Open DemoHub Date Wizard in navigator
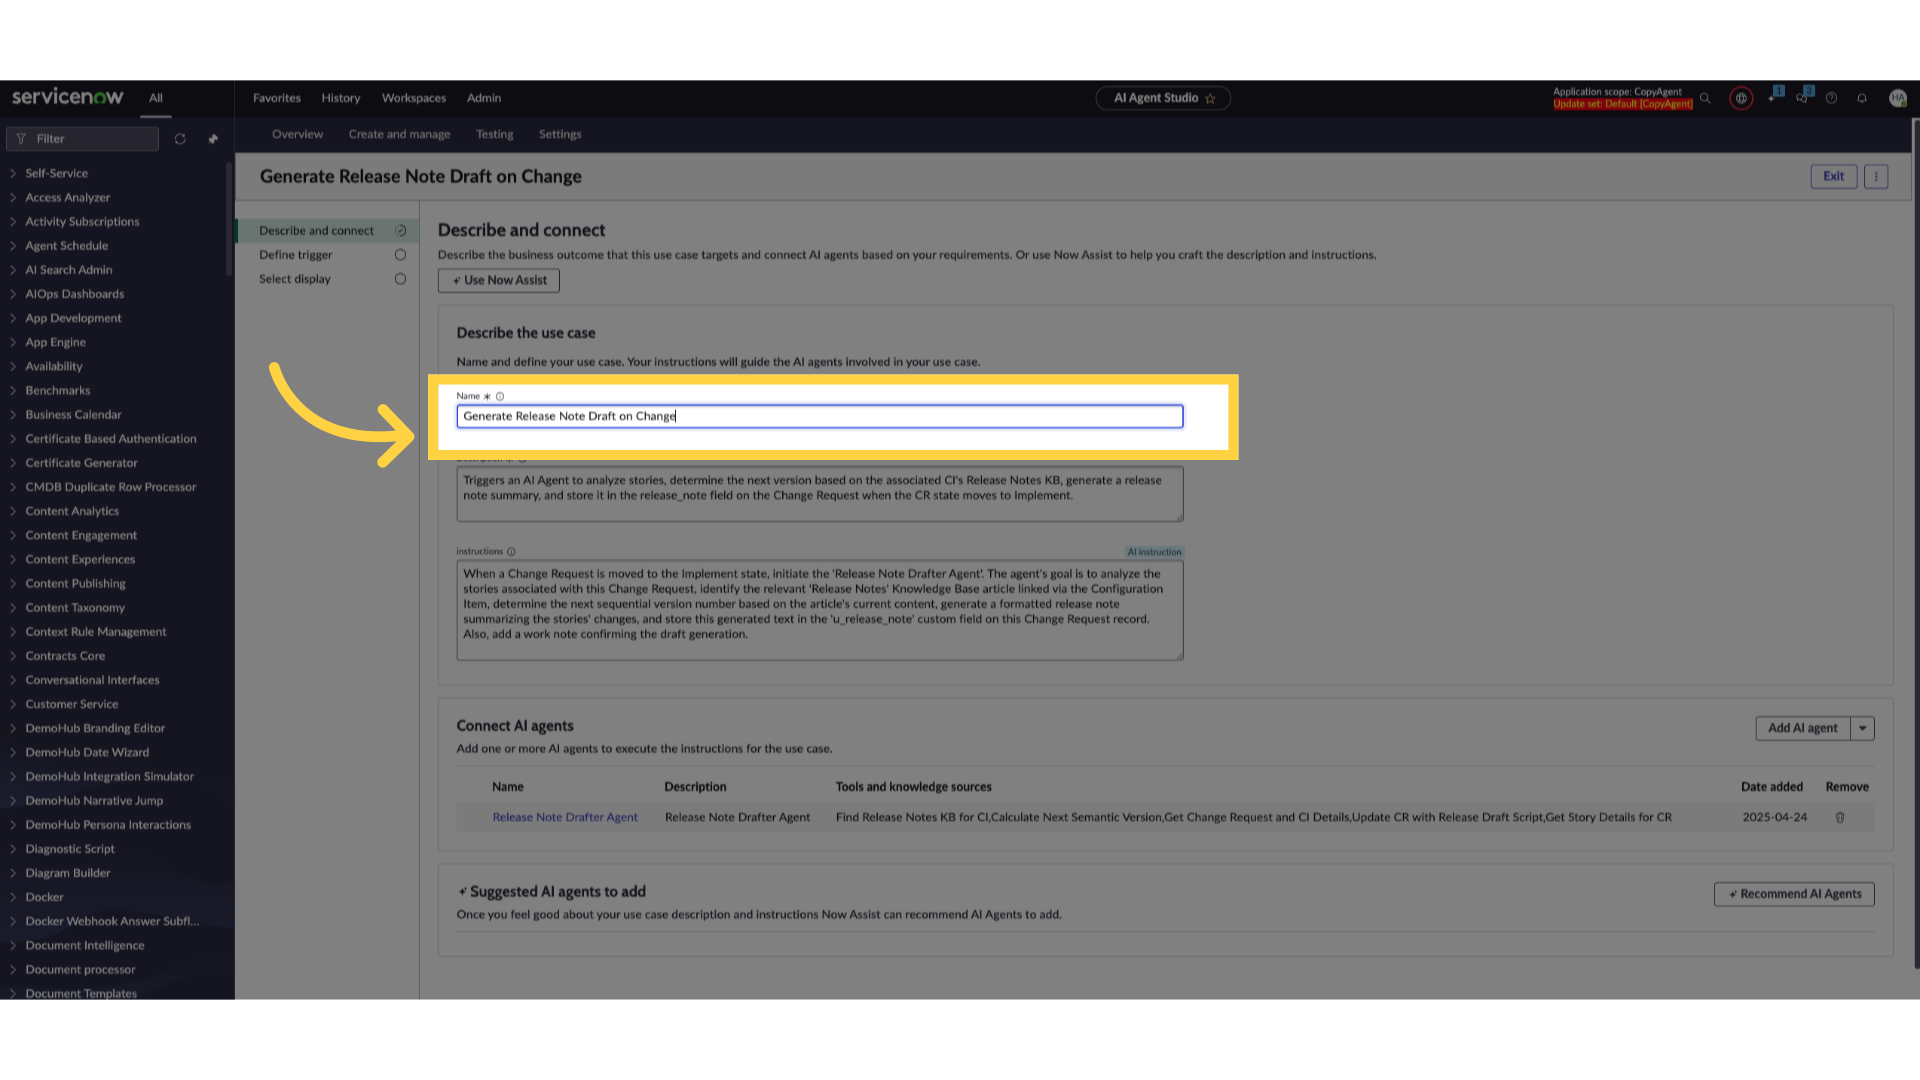The width and height of the screenshot is (1920, 1080). [87, 752]
